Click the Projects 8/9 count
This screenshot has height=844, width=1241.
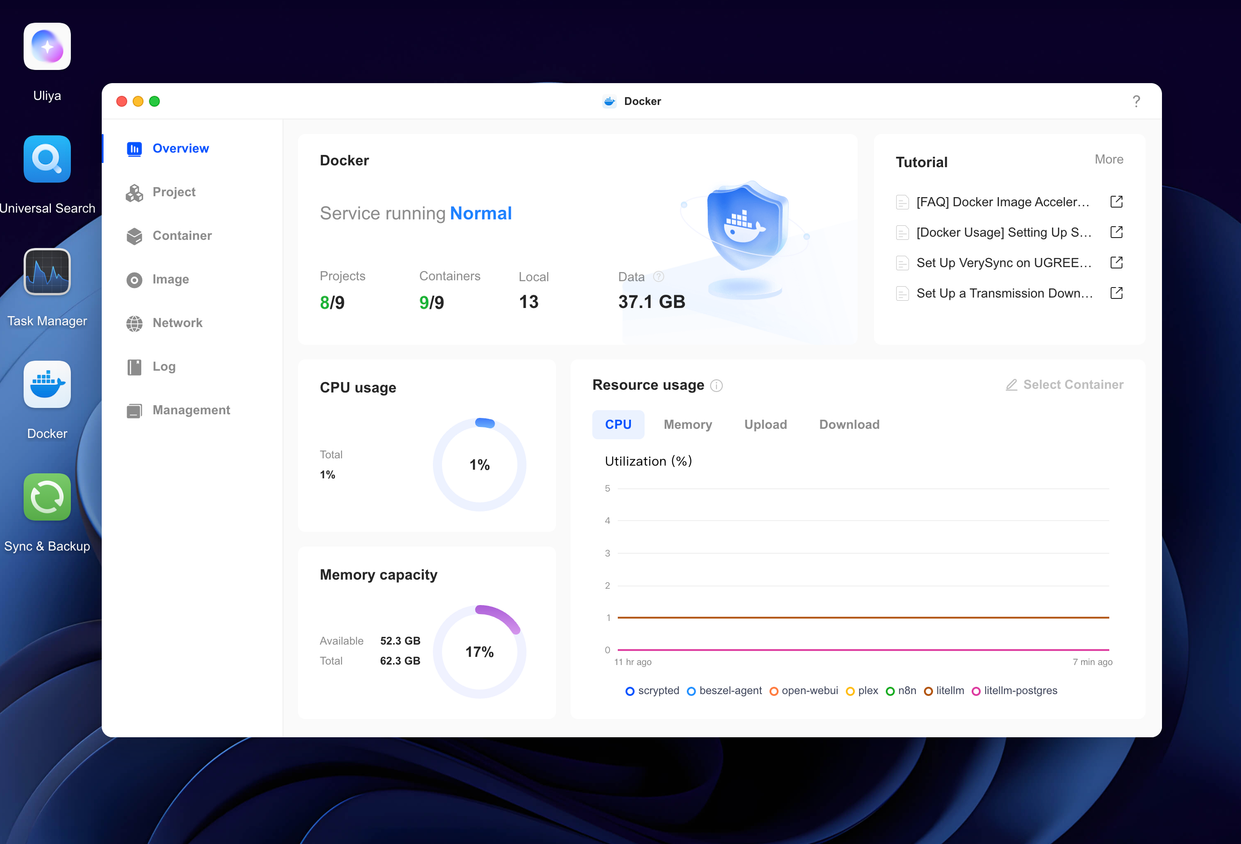[332, 302]
